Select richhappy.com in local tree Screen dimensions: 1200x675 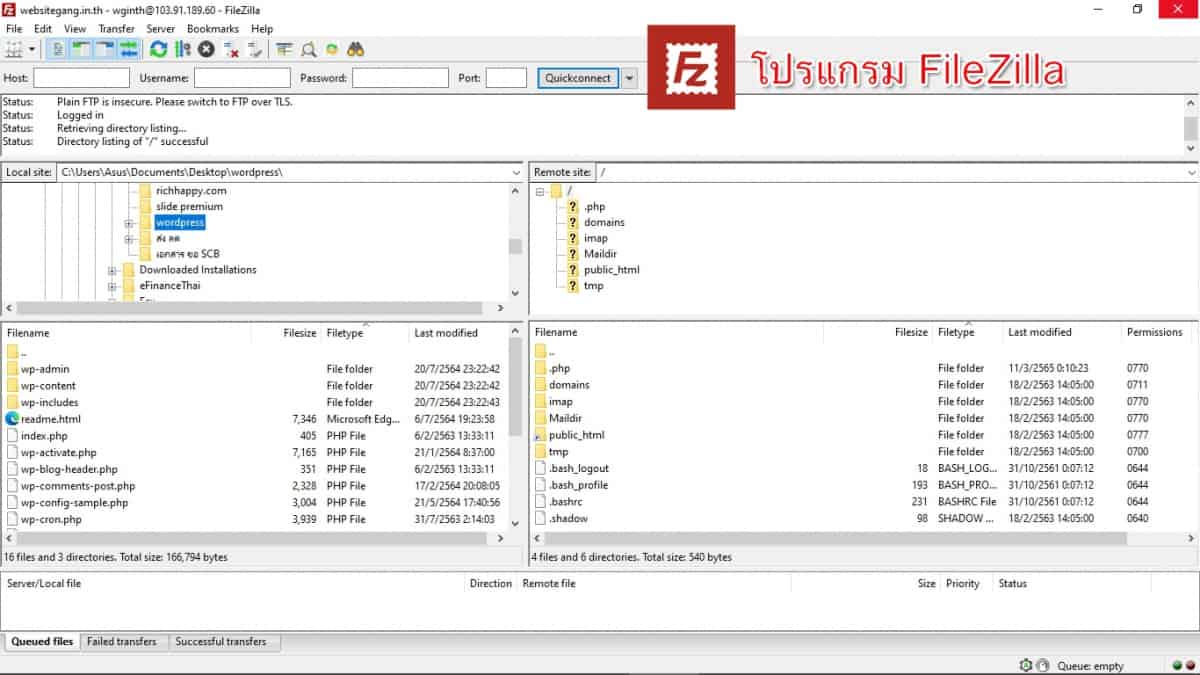(190, 190)
